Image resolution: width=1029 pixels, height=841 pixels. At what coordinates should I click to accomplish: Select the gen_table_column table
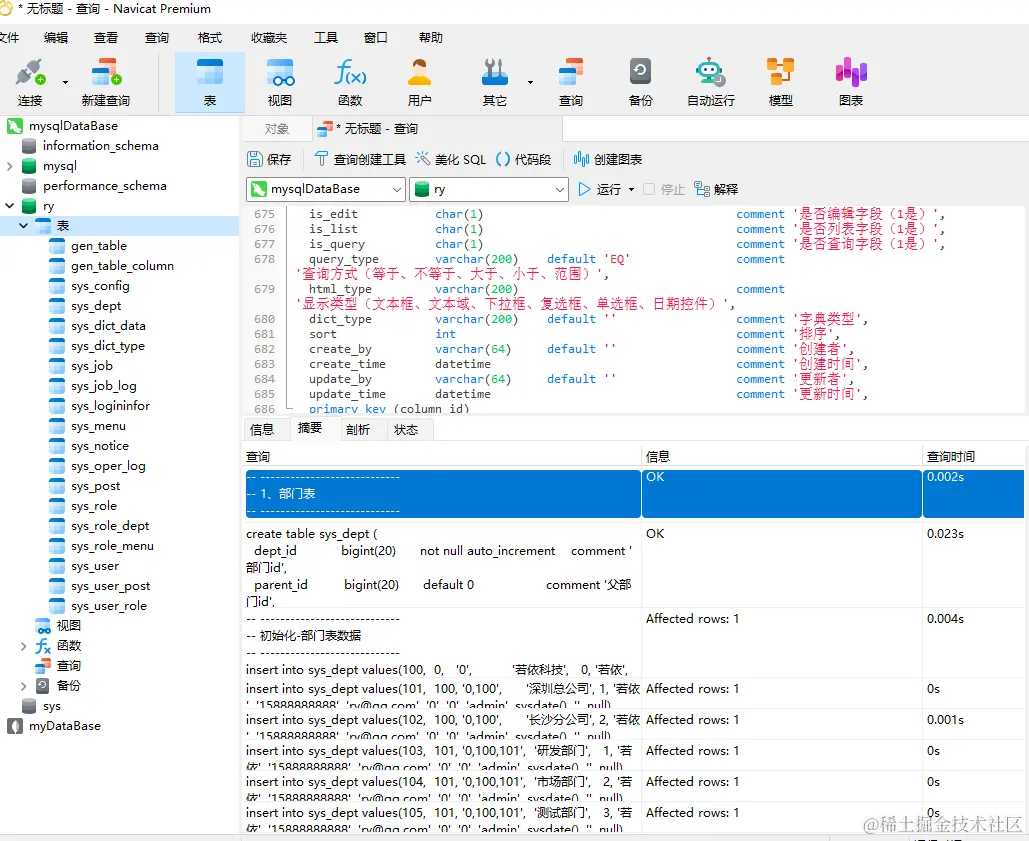point(122,266)
